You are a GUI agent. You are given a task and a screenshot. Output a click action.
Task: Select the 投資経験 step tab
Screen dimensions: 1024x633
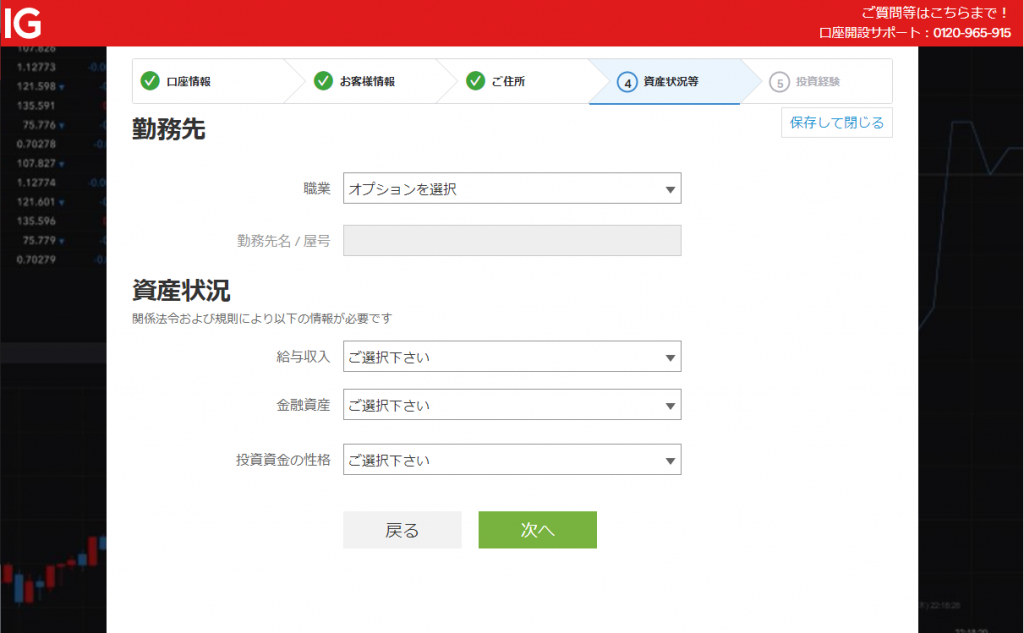816,81
